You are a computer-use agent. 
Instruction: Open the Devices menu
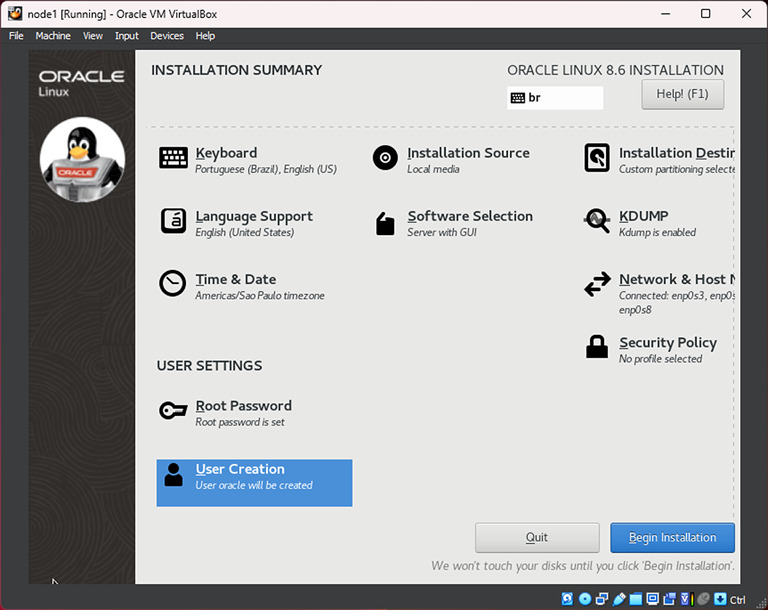click(x=167, y=36)
